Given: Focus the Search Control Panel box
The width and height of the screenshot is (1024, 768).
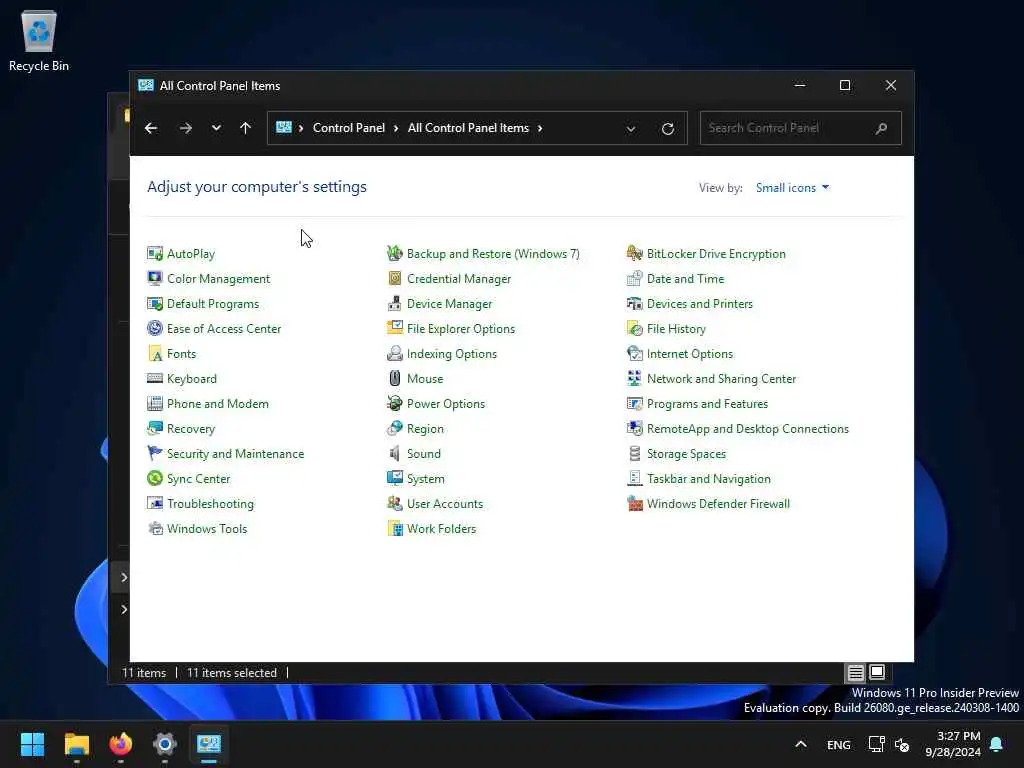Looking at the screenshot, I should pyautogui.click(x=801, y=128).
